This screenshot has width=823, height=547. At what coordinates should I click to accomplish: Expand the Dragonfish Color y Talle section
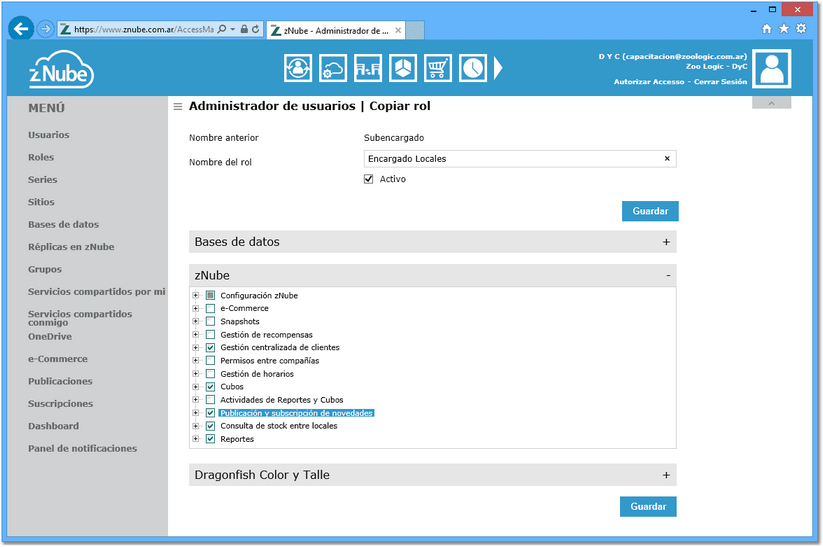pyautogui.click(x=666, y=475)
